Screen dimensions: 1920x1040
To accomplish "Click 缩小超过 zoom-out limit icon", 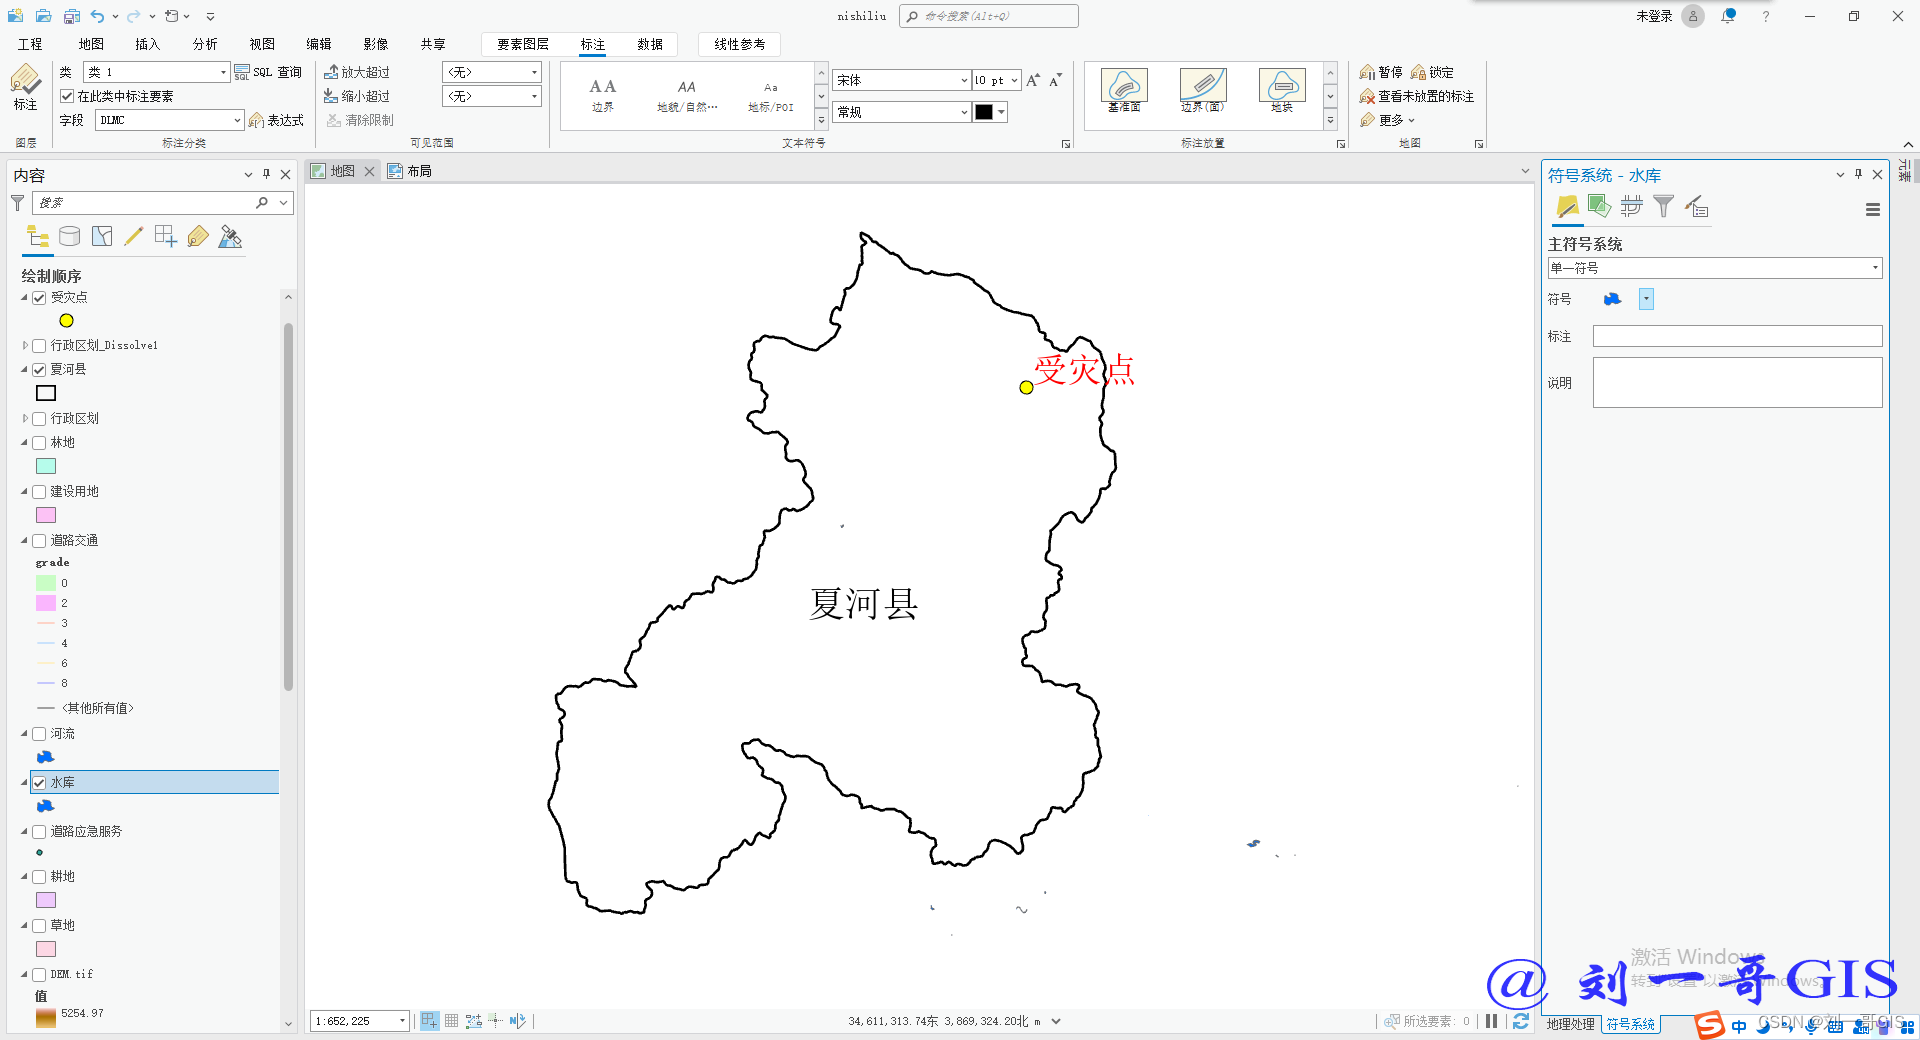I will point(331,96).
